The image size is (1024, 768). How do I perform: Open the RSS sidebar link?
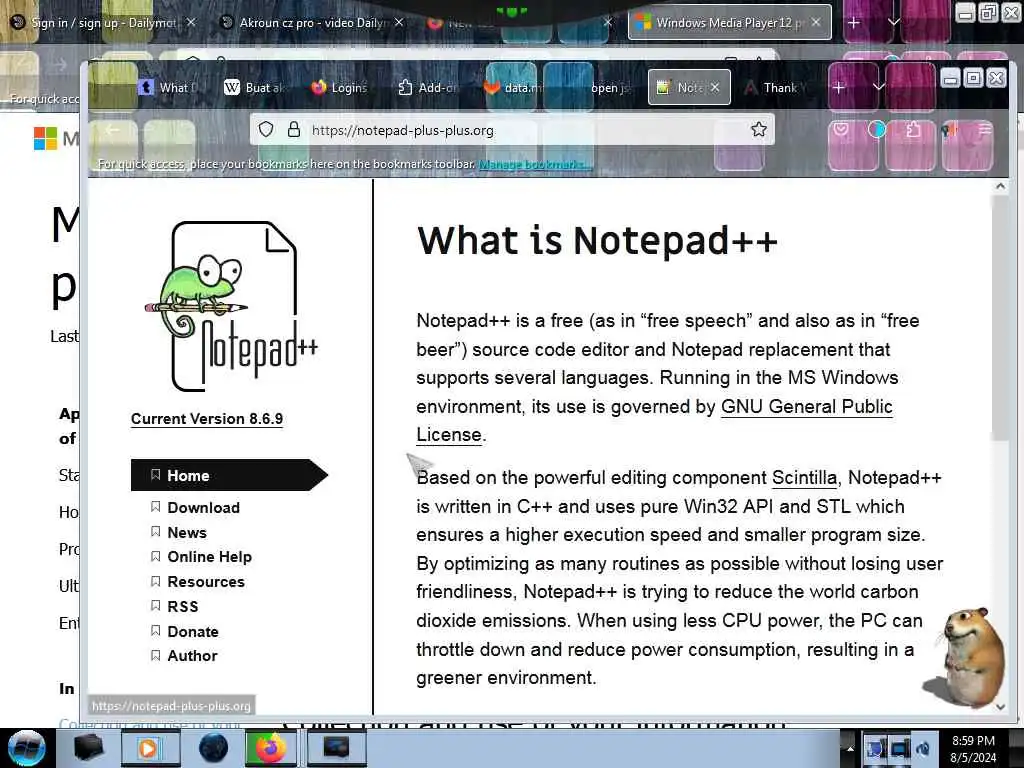[x=183, y=607]
